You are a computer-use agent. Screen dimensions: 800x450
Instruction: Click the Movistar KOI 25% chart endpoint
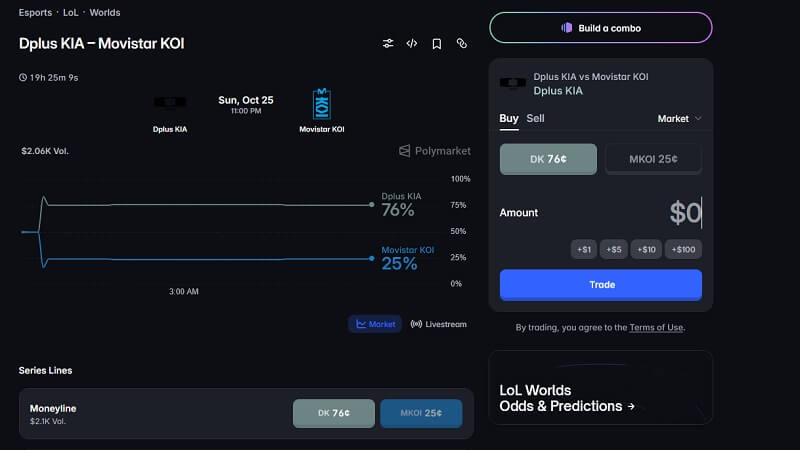click(x=371, y=258)
